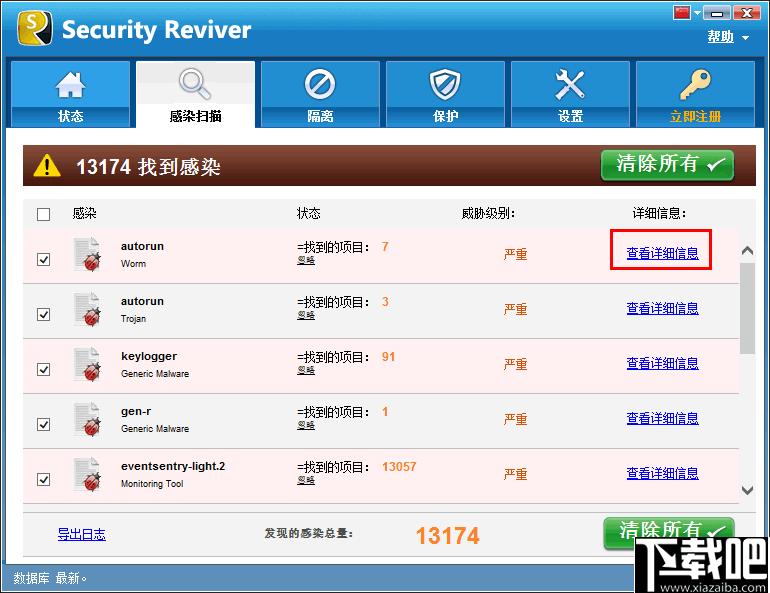Open the 帮助 help menu
The height and width of the screenshot is (593, 770).
[720, 36]
